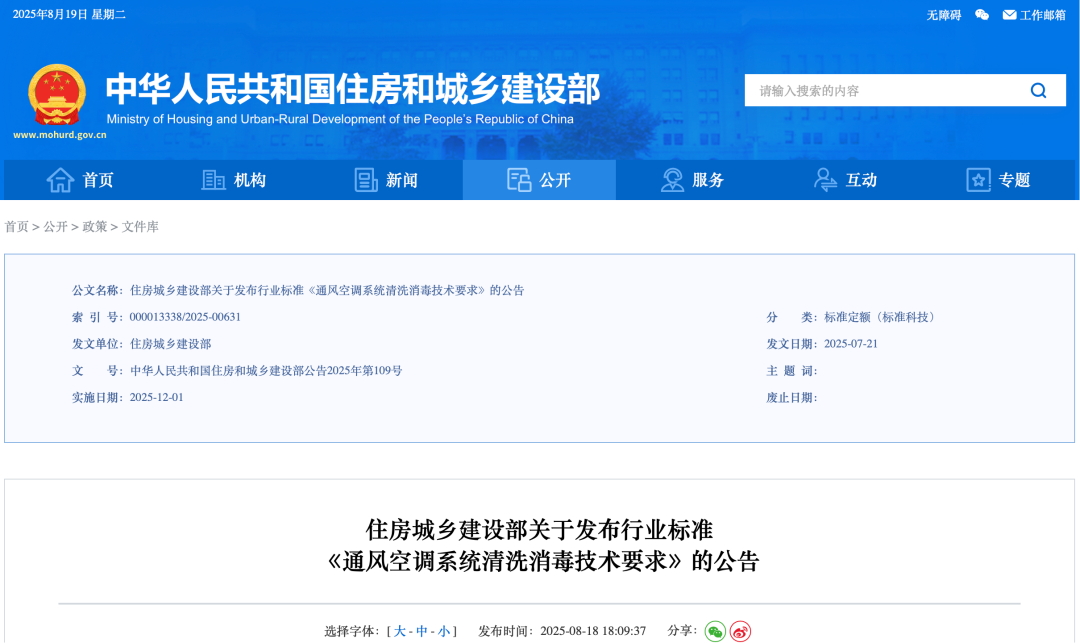Go to 公开 in breadcrumb

tap(55, 226)
